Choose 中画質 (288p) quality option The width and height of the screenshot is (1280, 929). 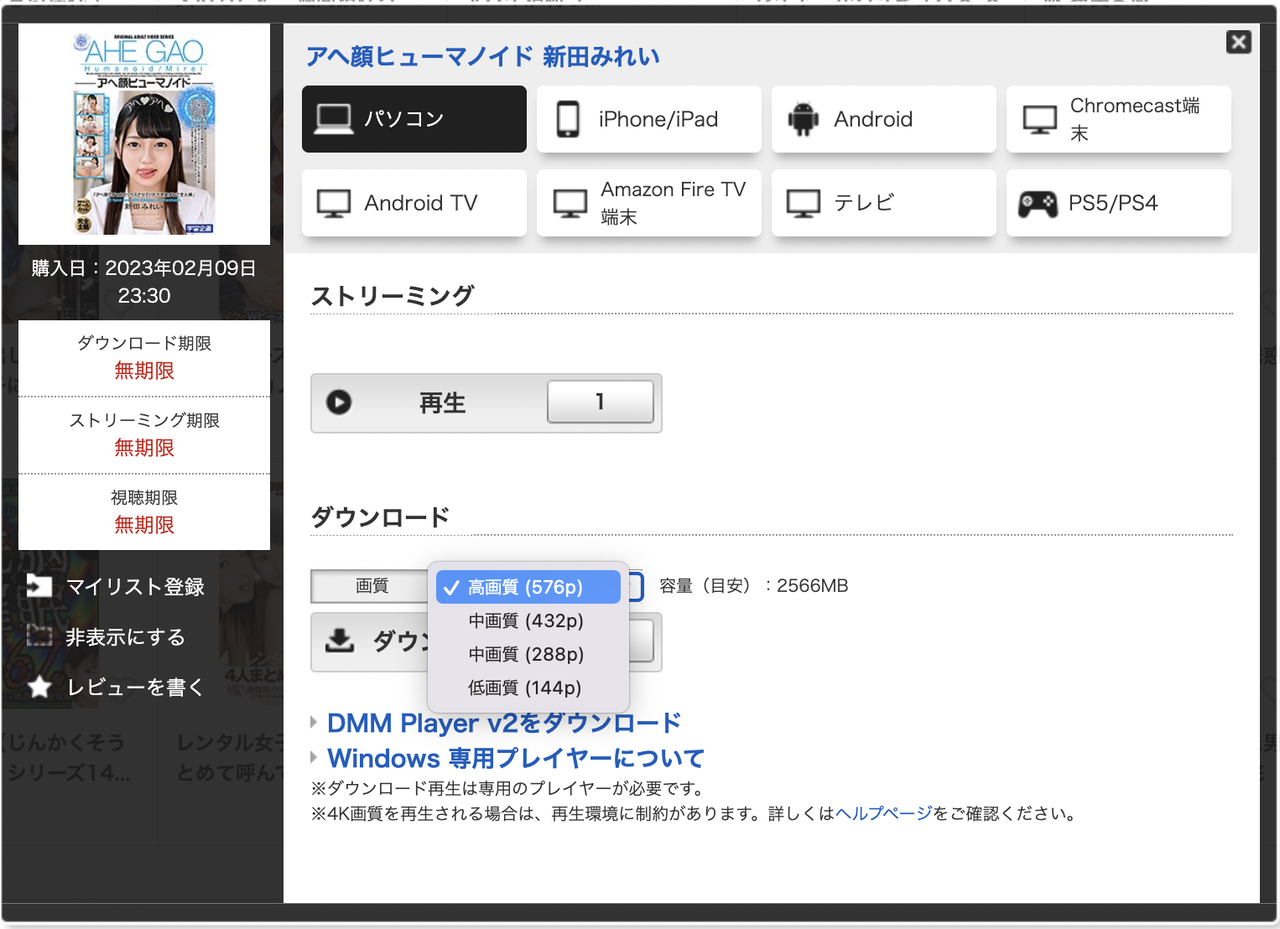pos(528,654)
